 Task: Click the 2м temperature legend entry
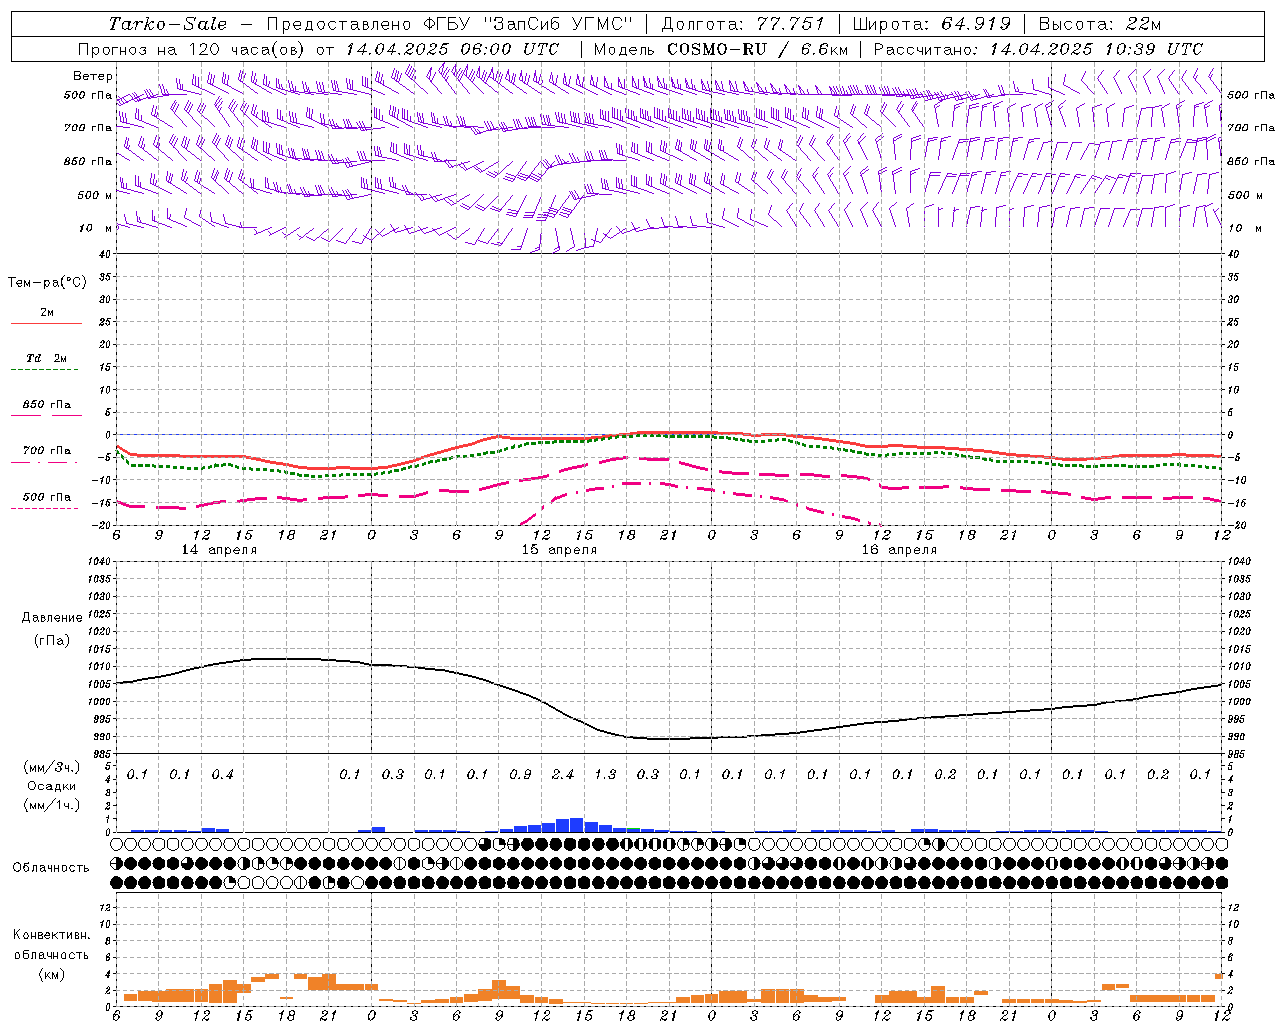pyautogui.click(x=47, y=313)
